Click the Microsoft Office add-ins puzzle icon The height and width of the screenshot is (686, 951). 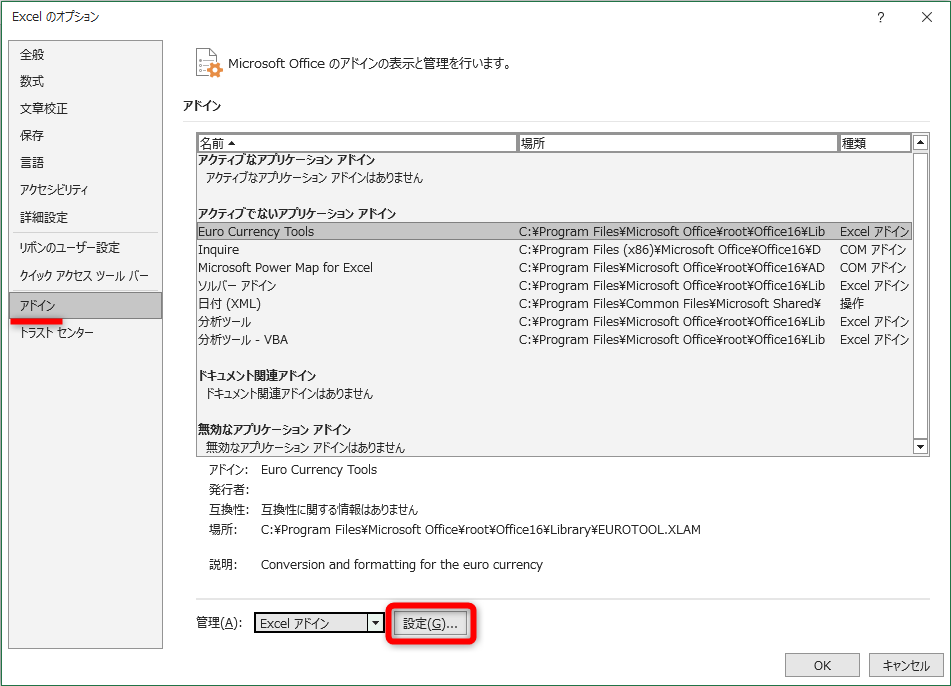pyautogui.click(x=209, y=63)
